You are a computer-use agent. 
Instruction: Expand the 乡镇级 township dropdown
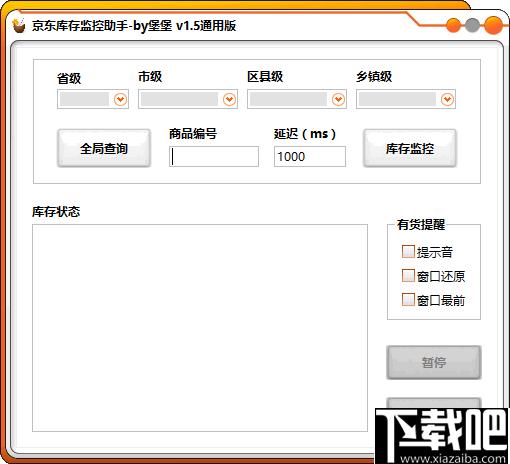(406, 99)
